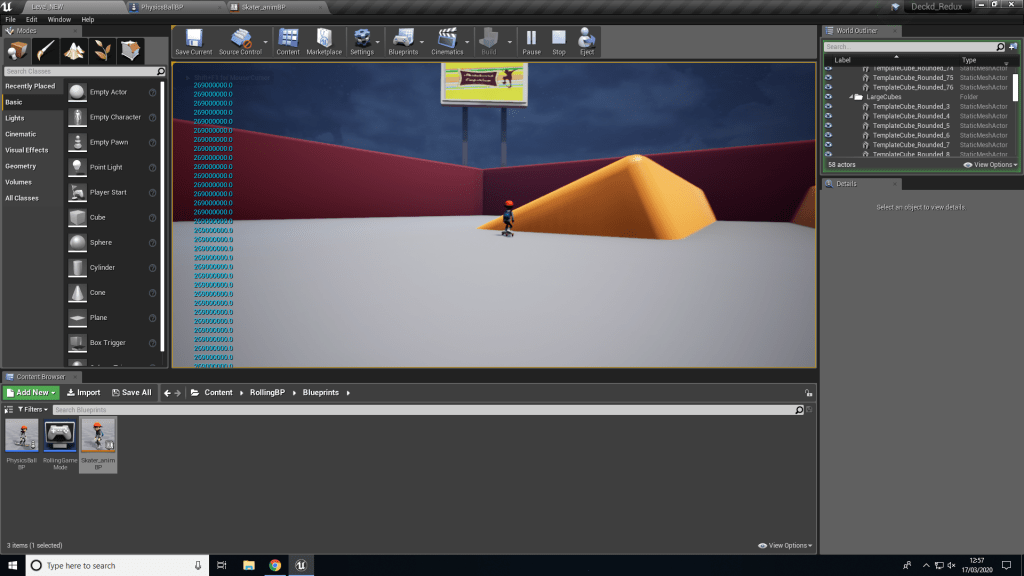Open the Filters dropdown in Content Browser

coord(32,410)
